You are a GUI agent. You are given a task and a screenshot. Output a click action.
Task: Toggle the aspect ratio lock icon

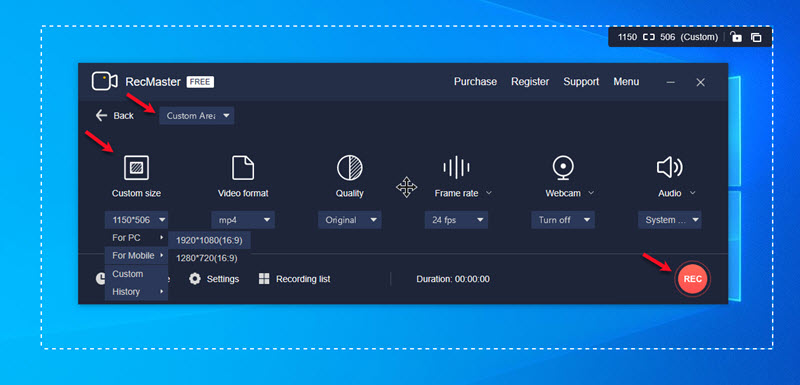pos(736,37)
